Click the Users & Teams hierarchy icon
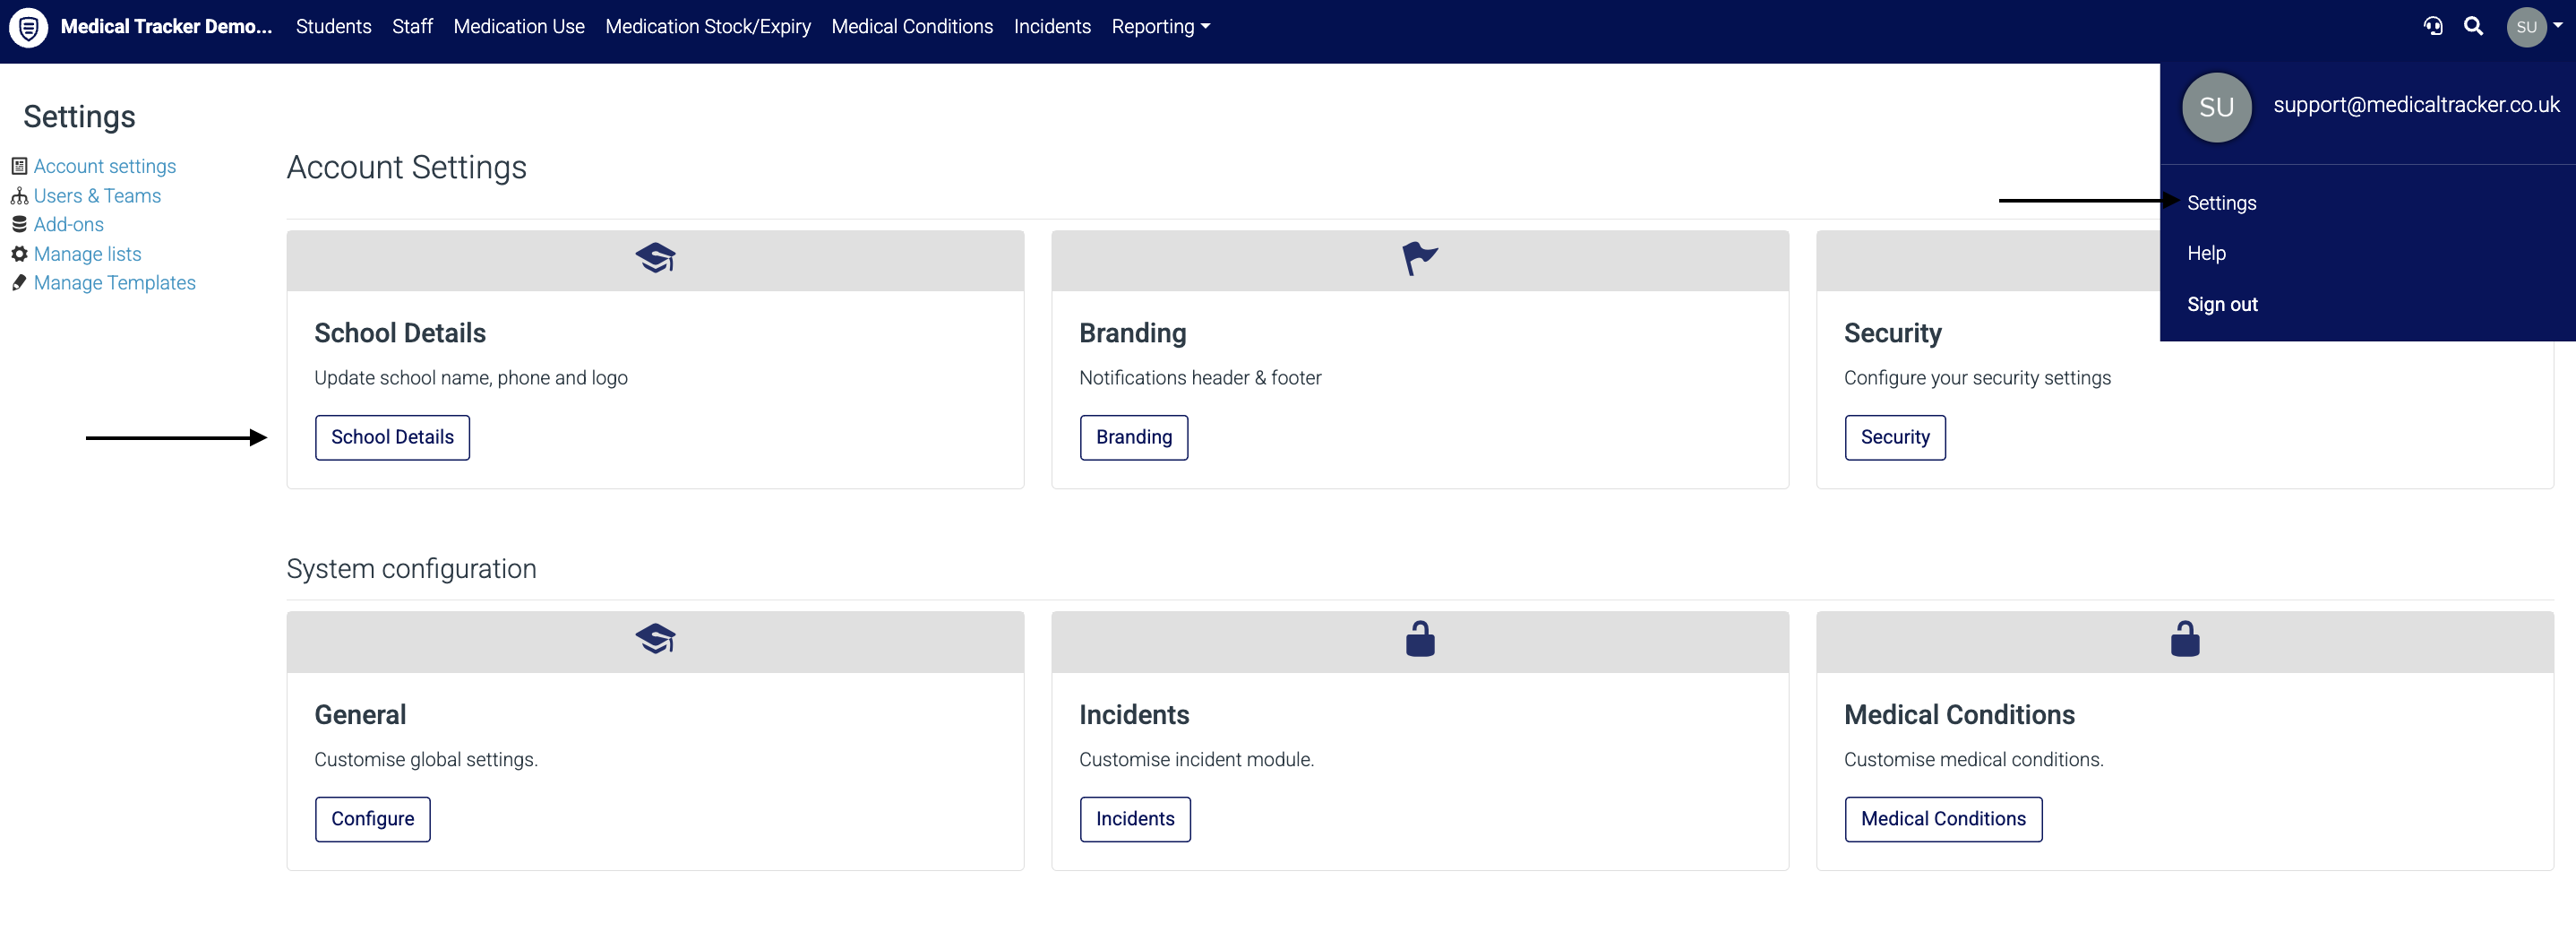 click(x=19, y=196)
